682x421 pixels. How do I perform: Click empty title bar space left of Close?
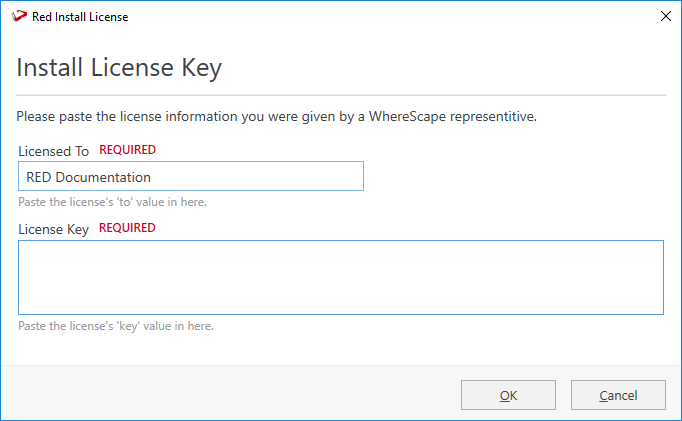coord(400,16)
